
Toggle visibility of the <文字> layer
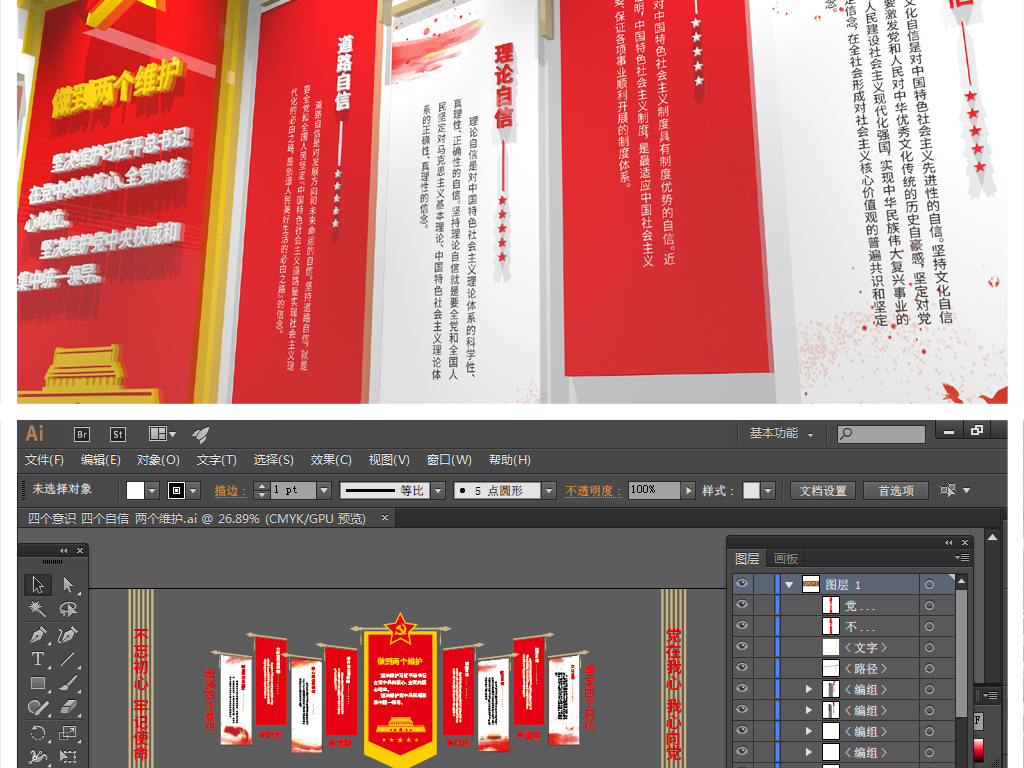tap(742, 647)
